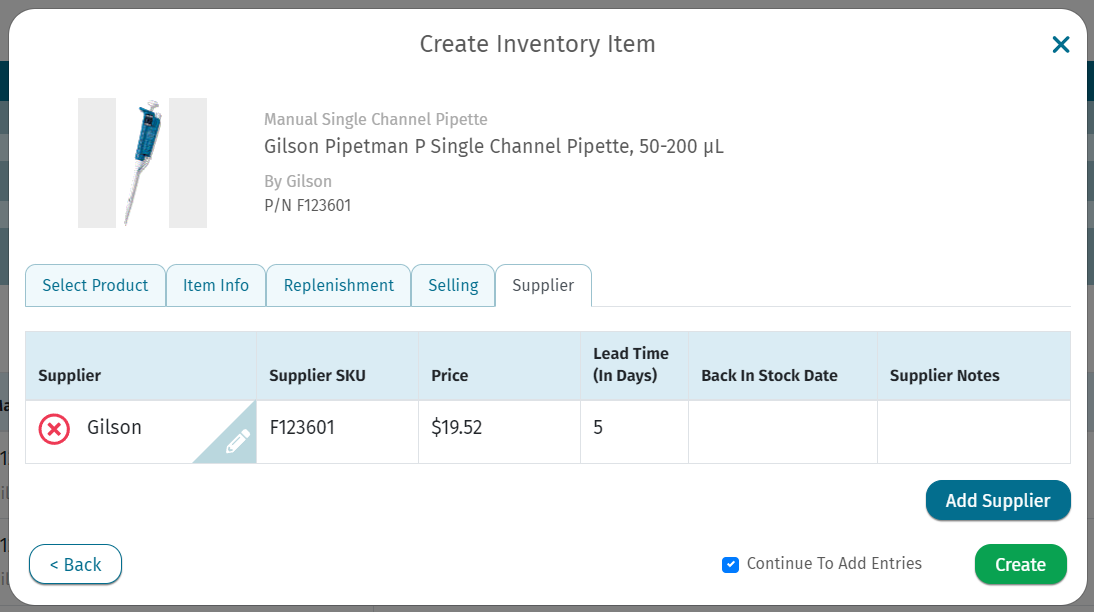The image size is (1094, 612).
Task: Click the empty Supplier Notes cell
Action: point(973,431)
